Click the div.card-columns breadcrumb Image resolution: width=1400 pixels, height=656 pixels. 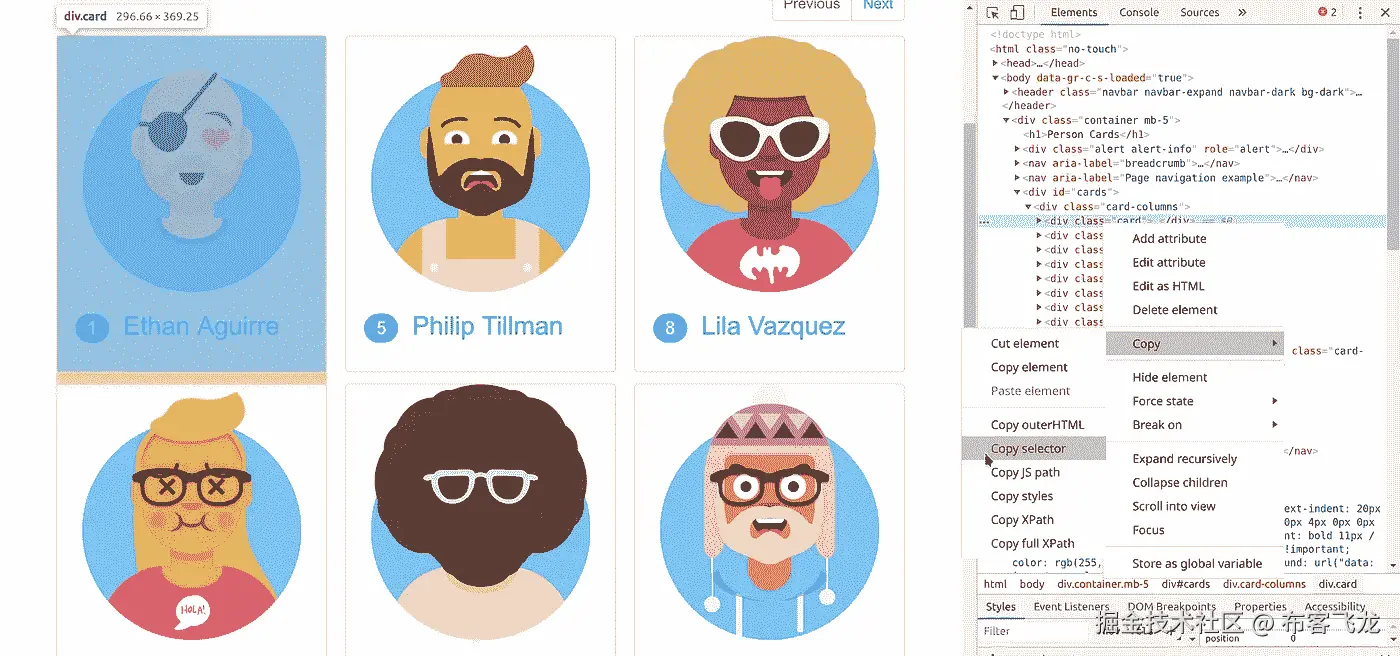[x=1264, y=584]
